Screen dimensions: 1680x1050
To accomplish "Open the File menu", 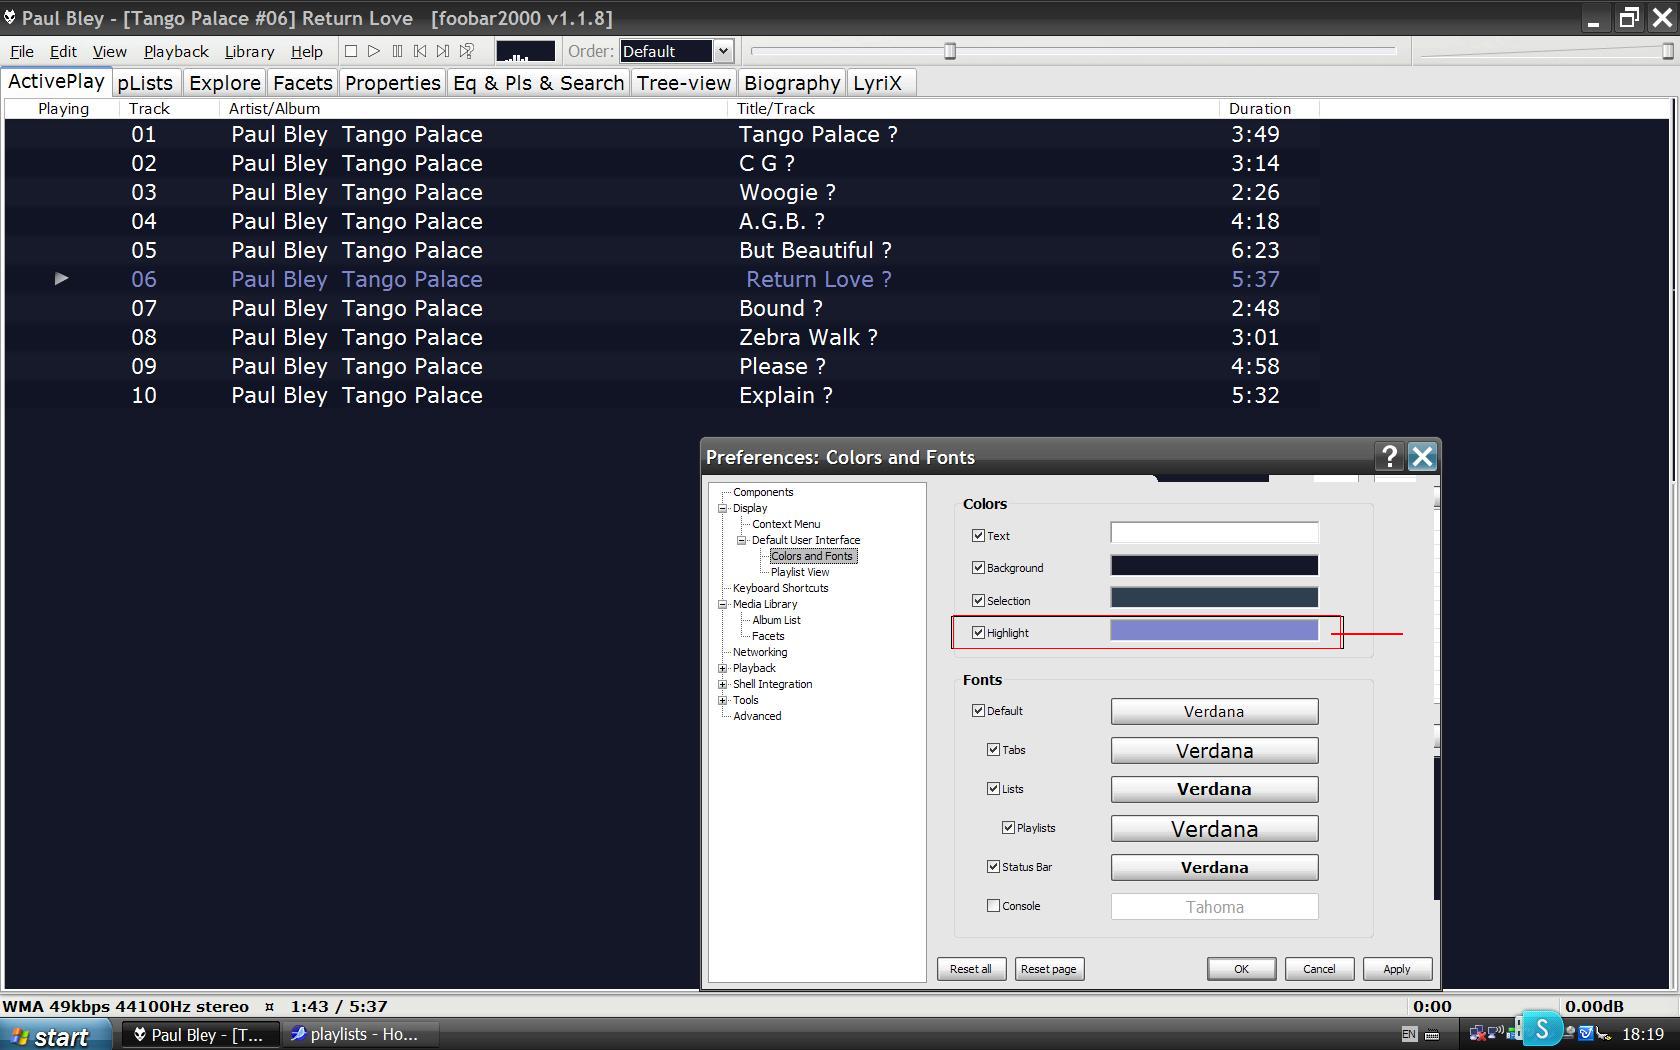I will pos(21,51).
